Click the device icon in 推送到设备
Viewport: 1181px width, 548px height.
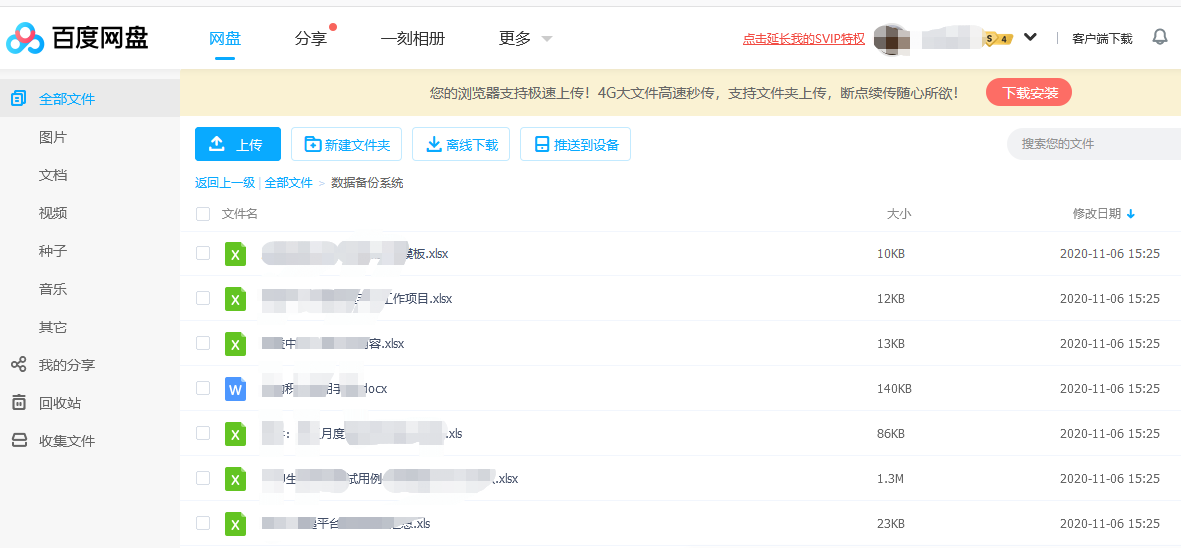click(542, 144)
